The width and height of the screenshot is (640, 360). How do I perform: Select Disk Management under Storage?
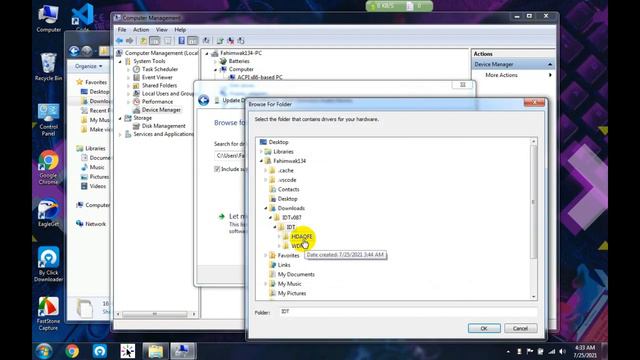163,126
